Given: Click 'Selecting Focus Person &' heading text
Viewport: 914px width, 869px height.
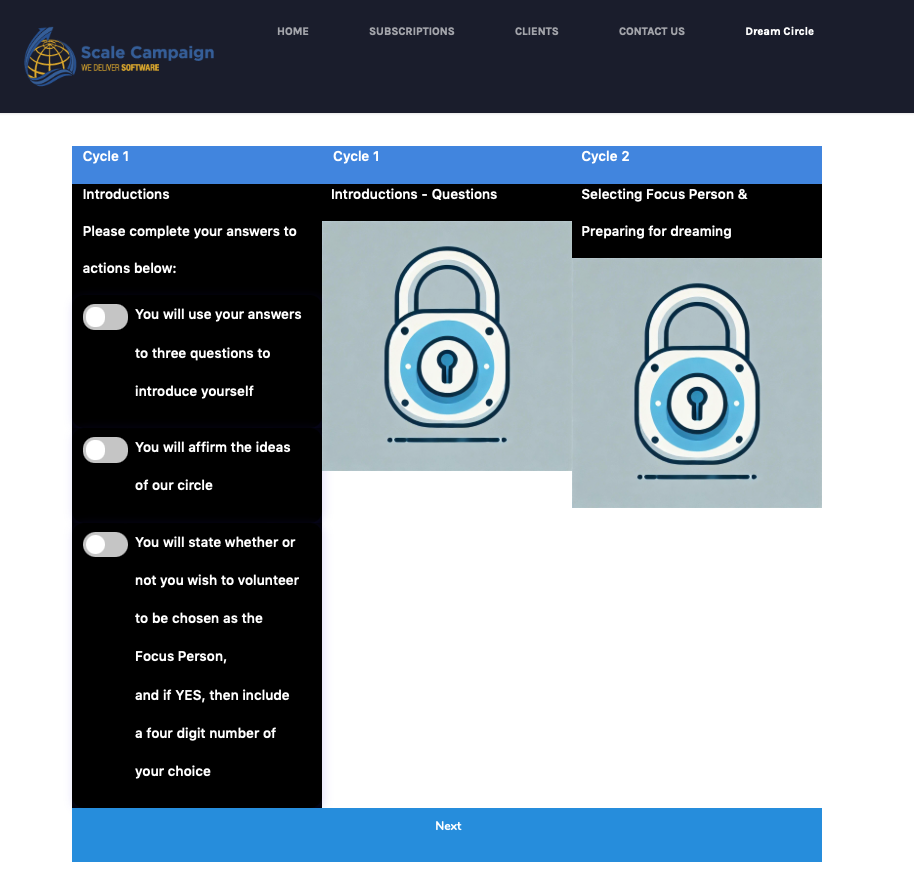Looking at the screenshot, I should point(664,194).
